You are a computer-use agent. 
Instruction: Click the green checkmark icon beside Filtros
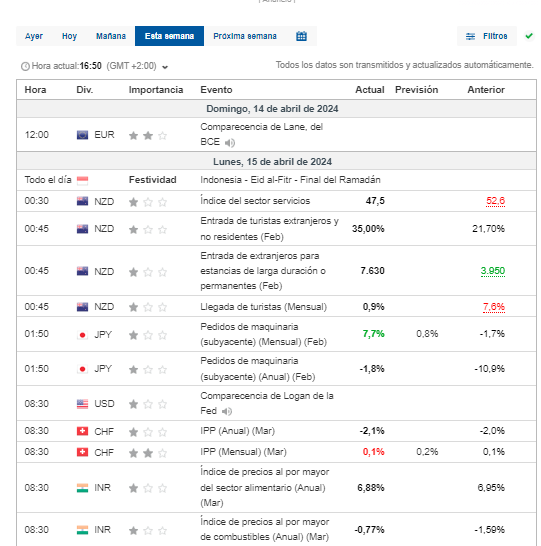pos(529,36)
